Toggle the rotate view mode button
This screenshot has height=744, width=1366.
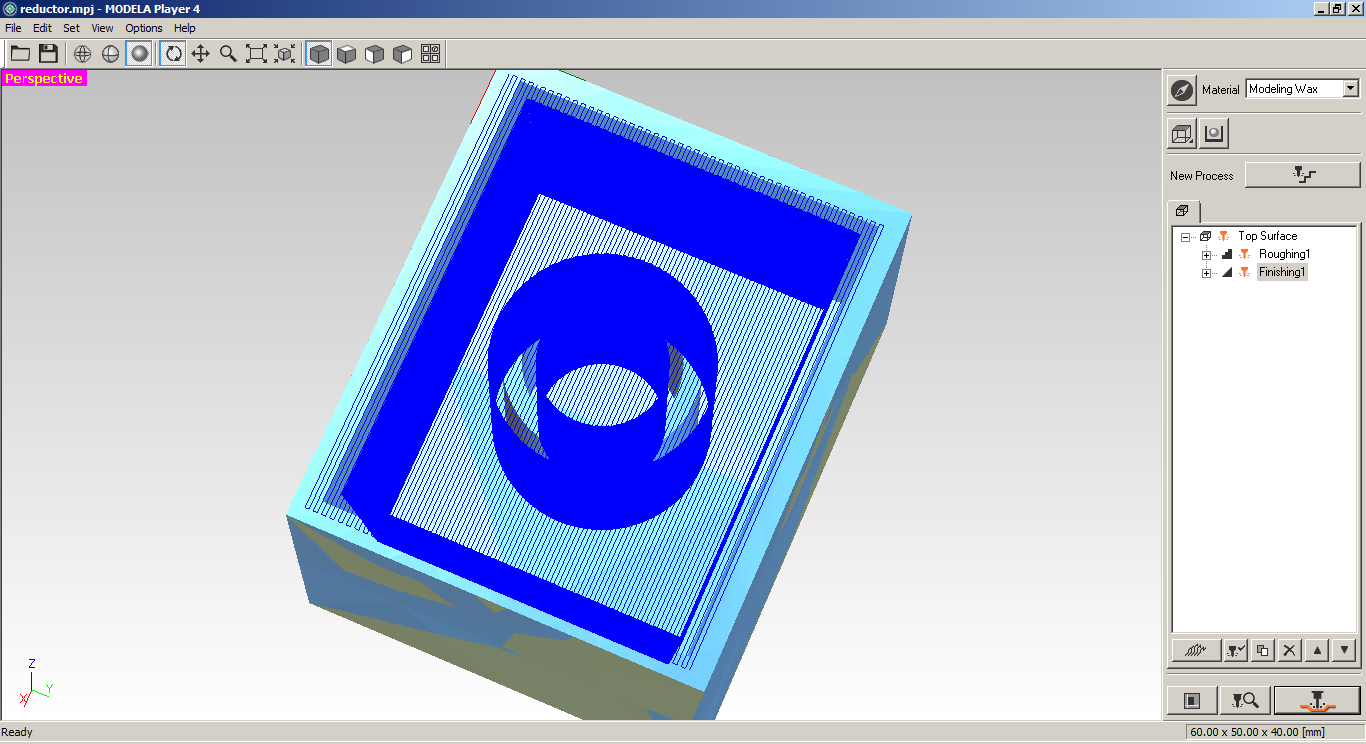tap(174, 54)
